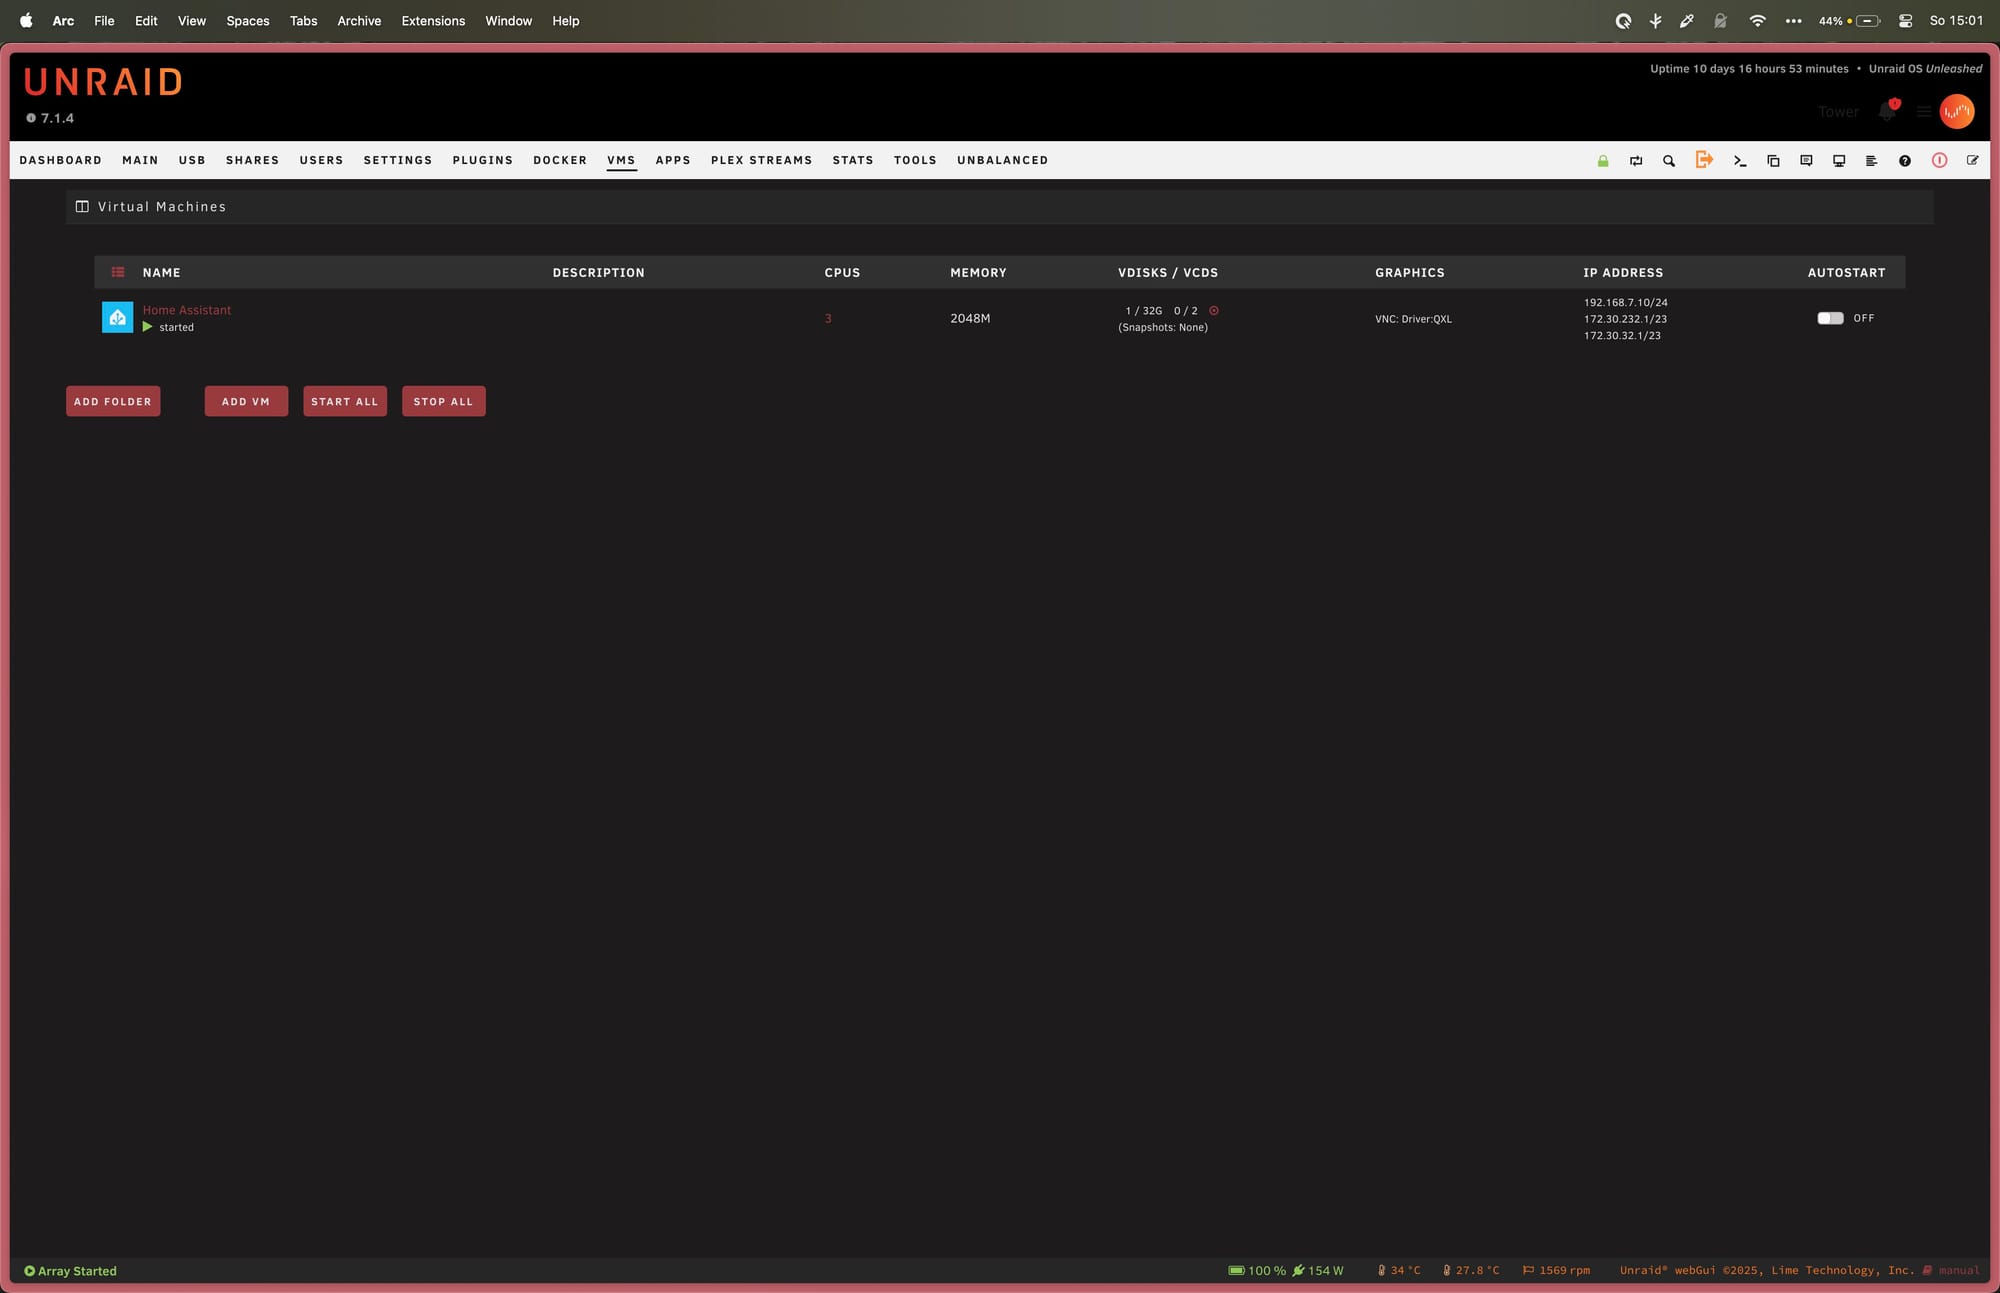Click the fan flag icon by 1569 rpm
This screenshot has width=2000, height=1293.
(1528, 1270)
